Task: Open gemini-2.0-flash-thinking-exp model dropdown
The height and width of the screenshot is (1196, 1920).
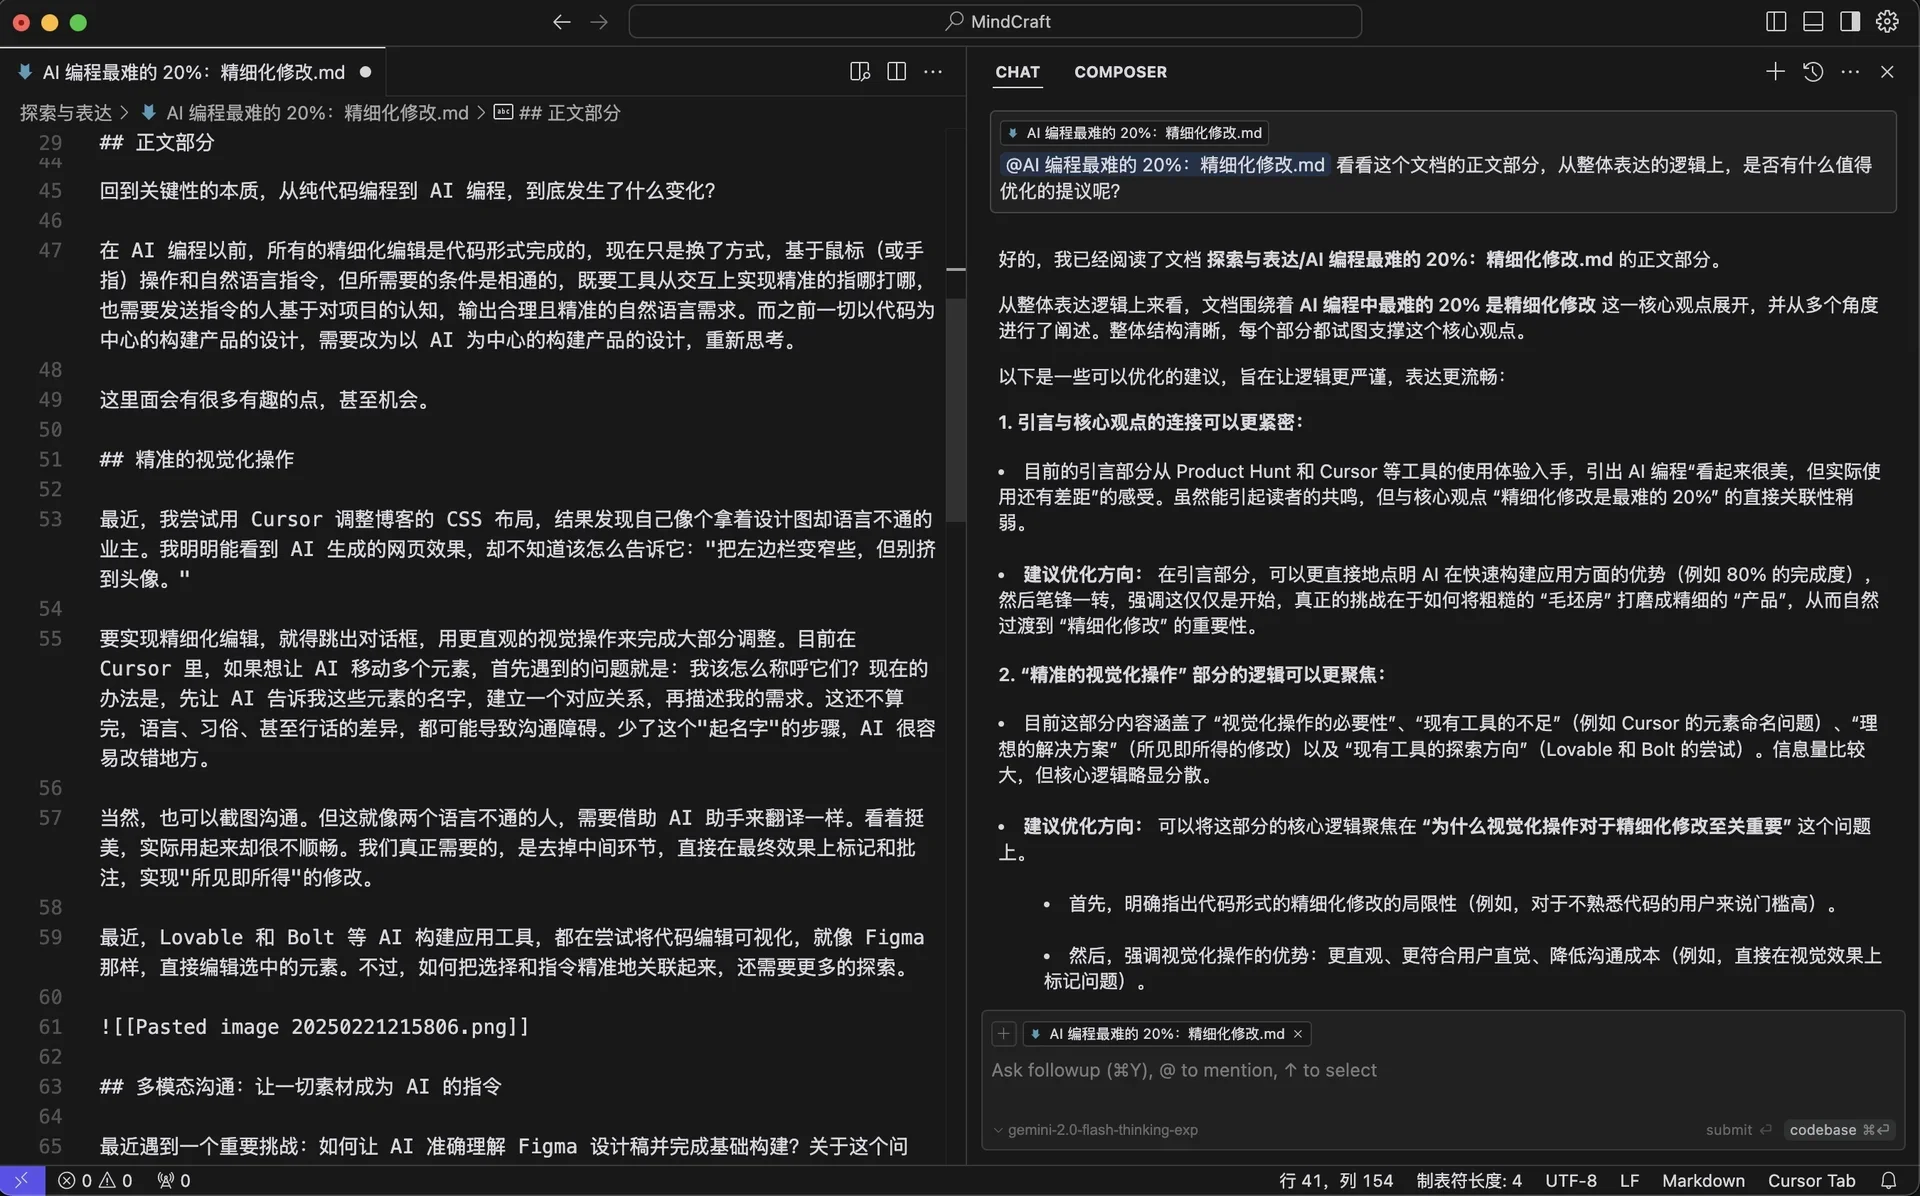Action: tap(1096, 1130)
